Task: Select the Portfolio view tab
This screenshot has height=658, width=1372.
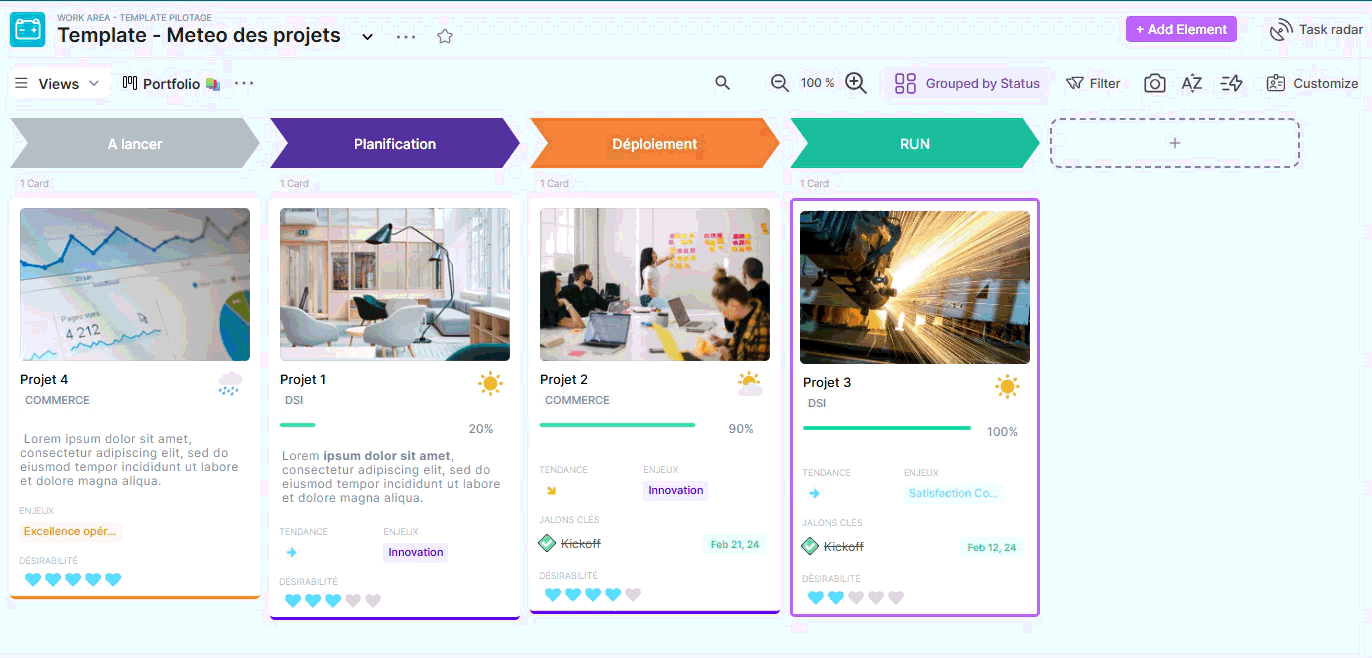Action: click(171, 83)
